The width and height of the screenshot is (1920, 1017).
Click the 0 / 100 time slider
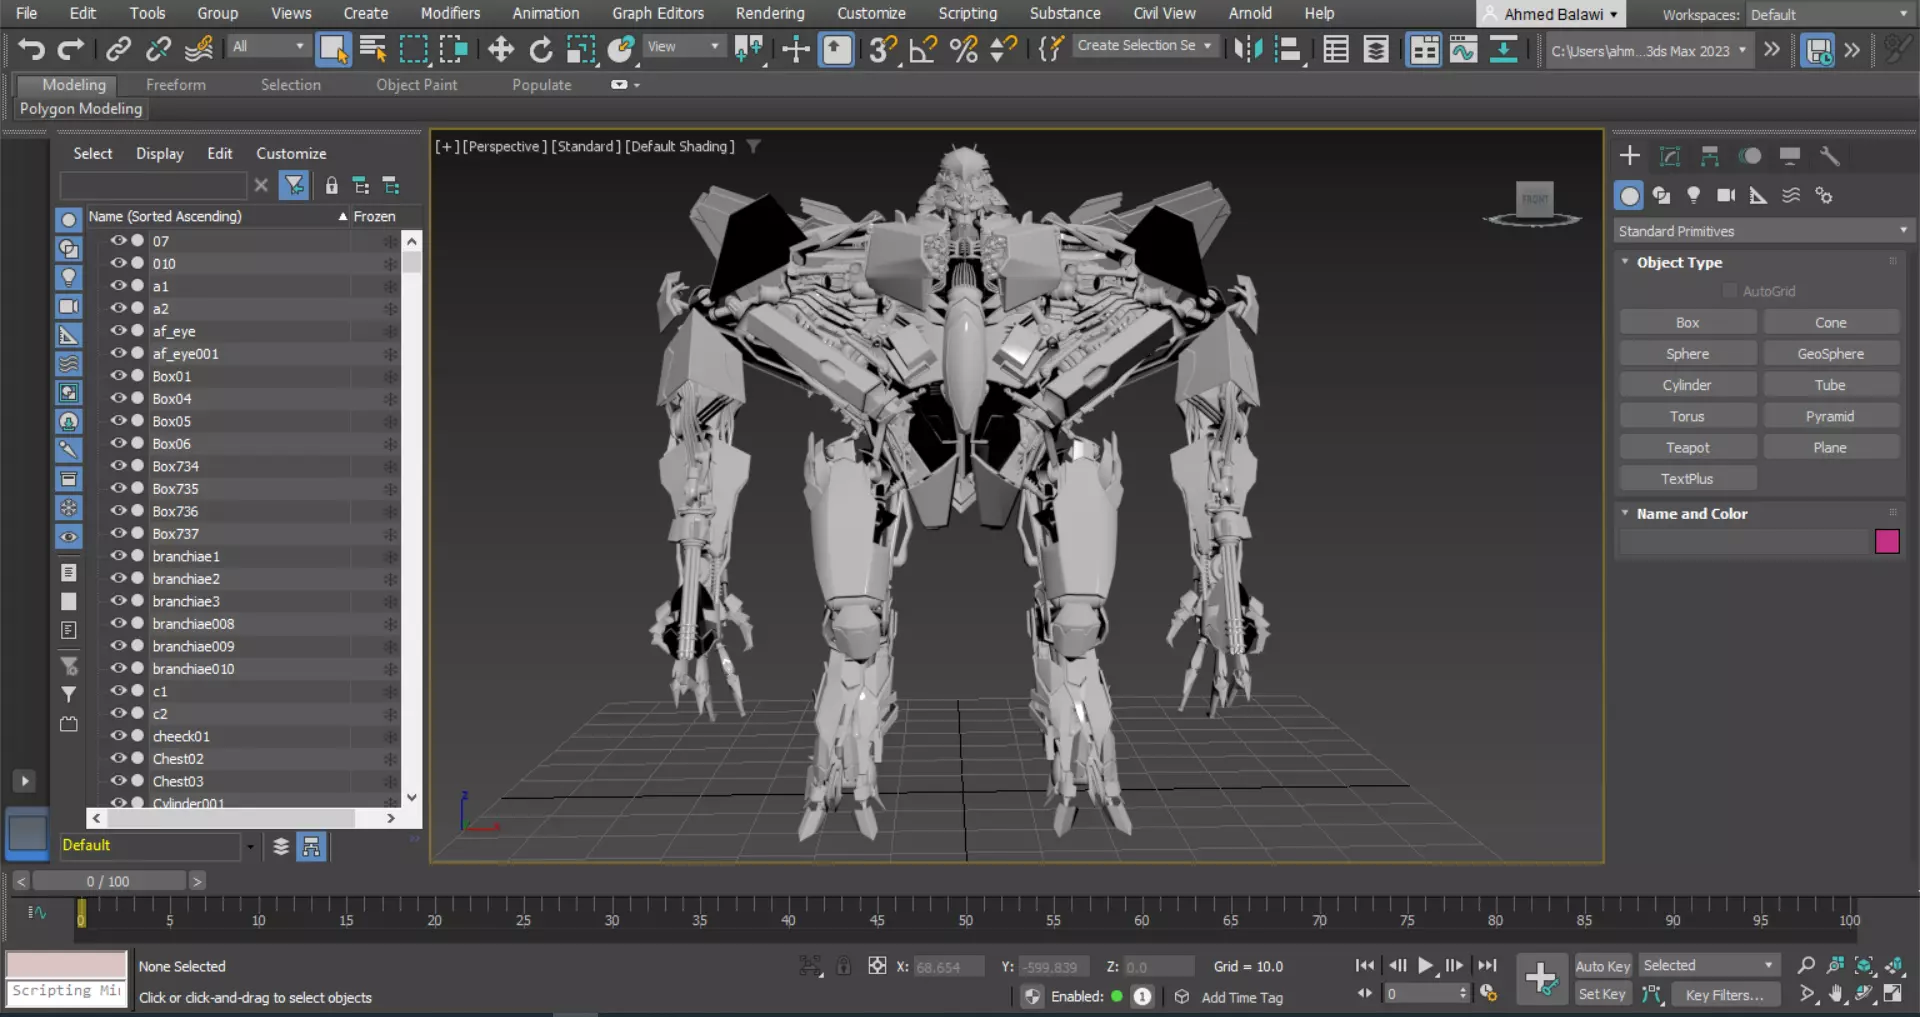108,881
